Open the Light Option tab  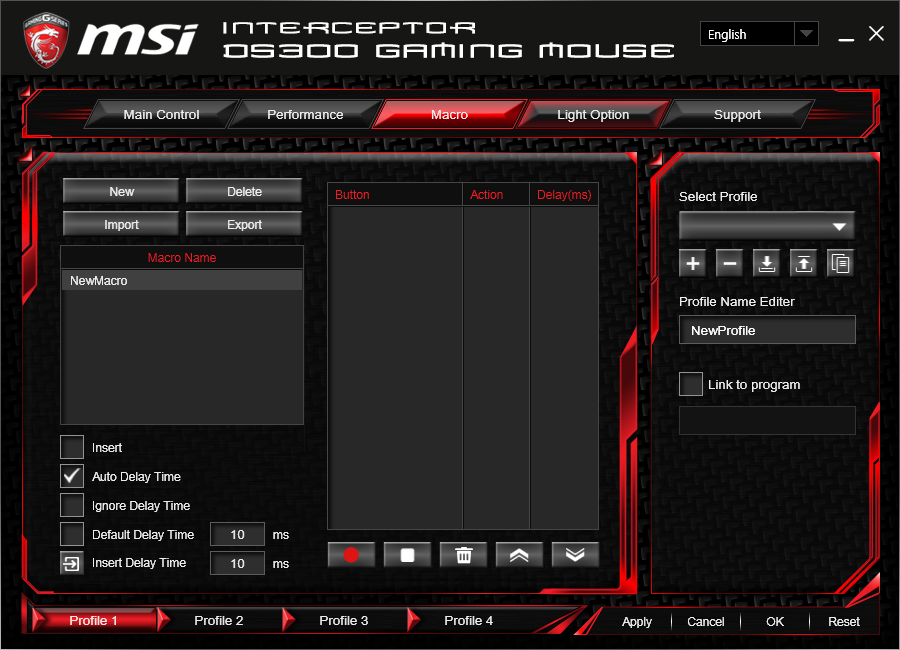coord(593,114)
